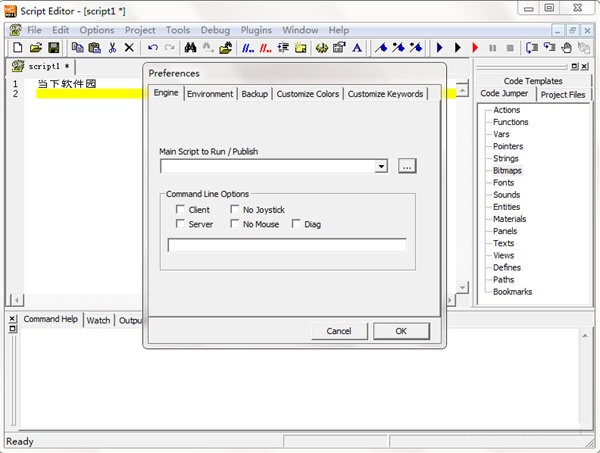Open the Customize Keywords tab
Image resolution: width=600 pixels, height=453 pixels.
coord(385,94)
